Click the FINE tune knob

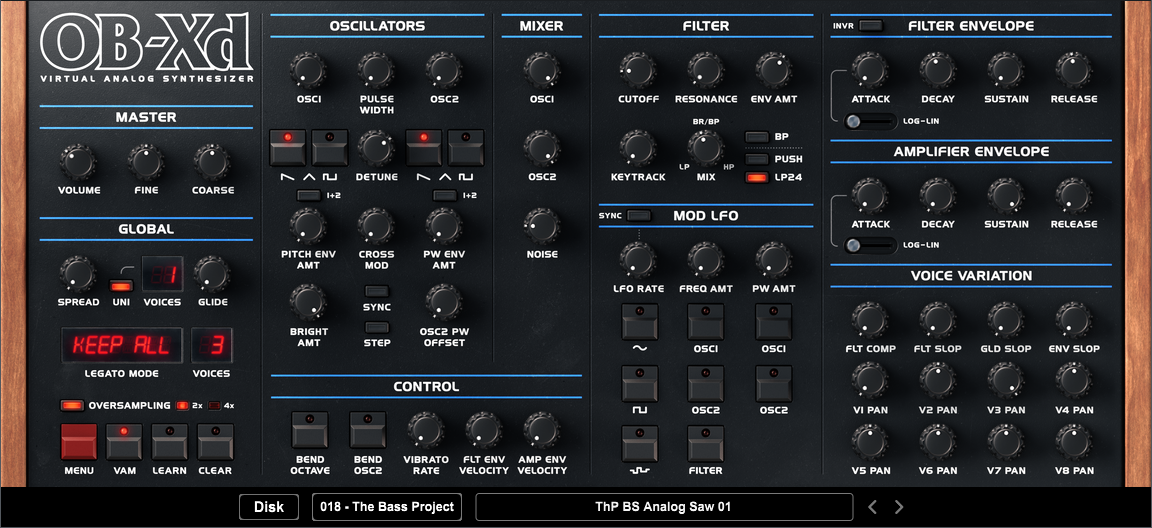coord(145,162)
